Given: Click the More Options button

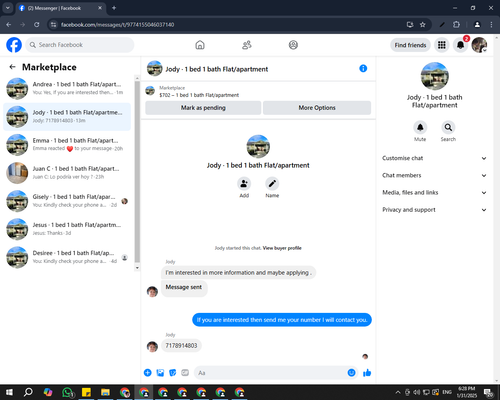Looking at the screenshot, I should click(x=317, y=108).
